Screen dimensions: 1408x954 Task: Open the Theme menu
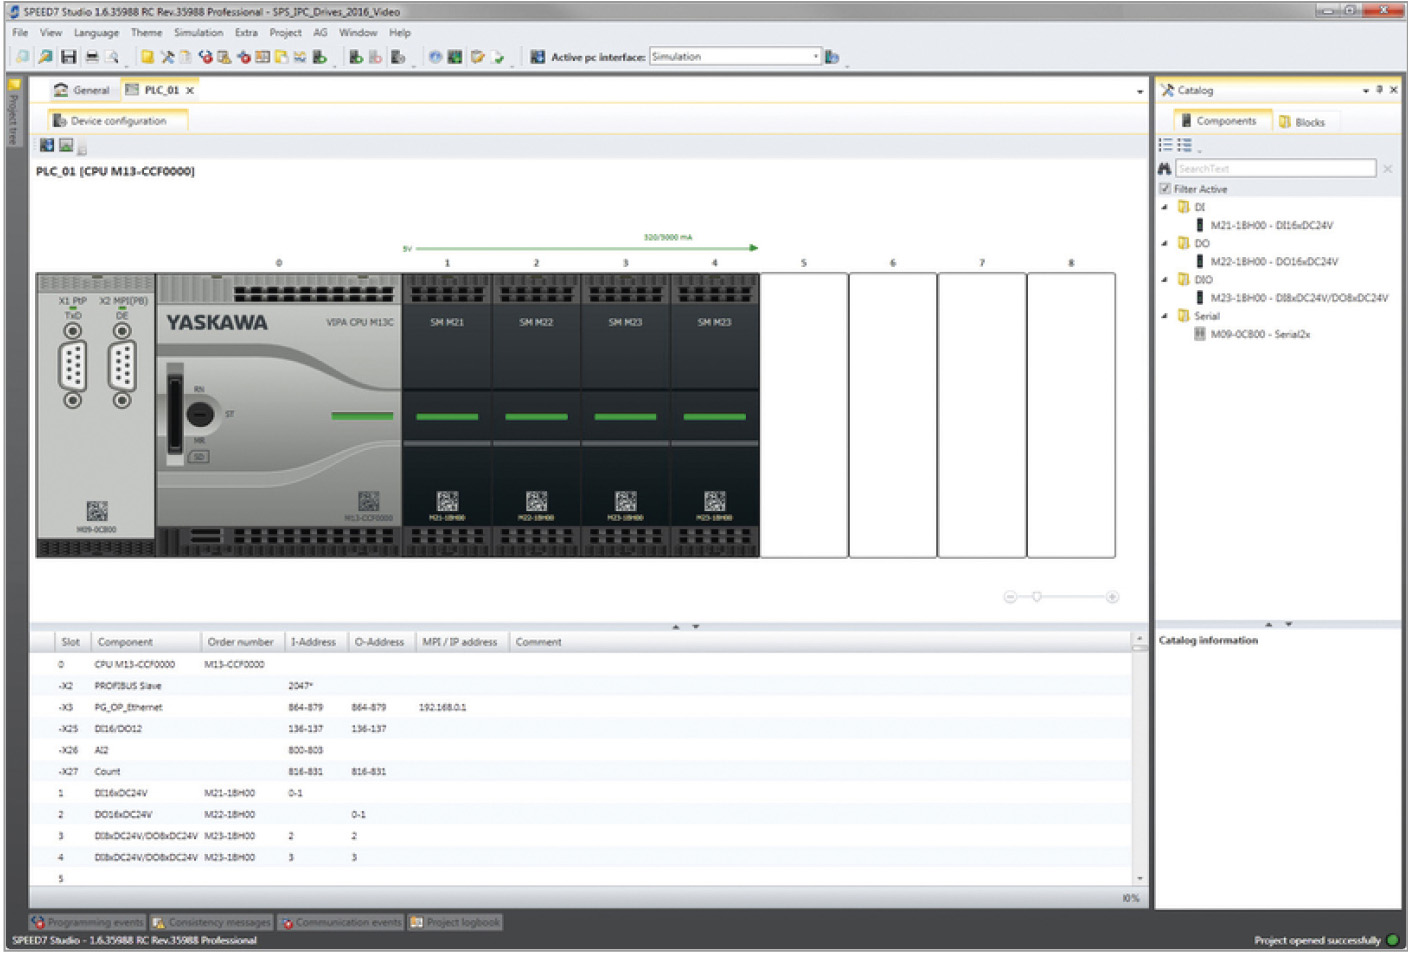[146, 33]
